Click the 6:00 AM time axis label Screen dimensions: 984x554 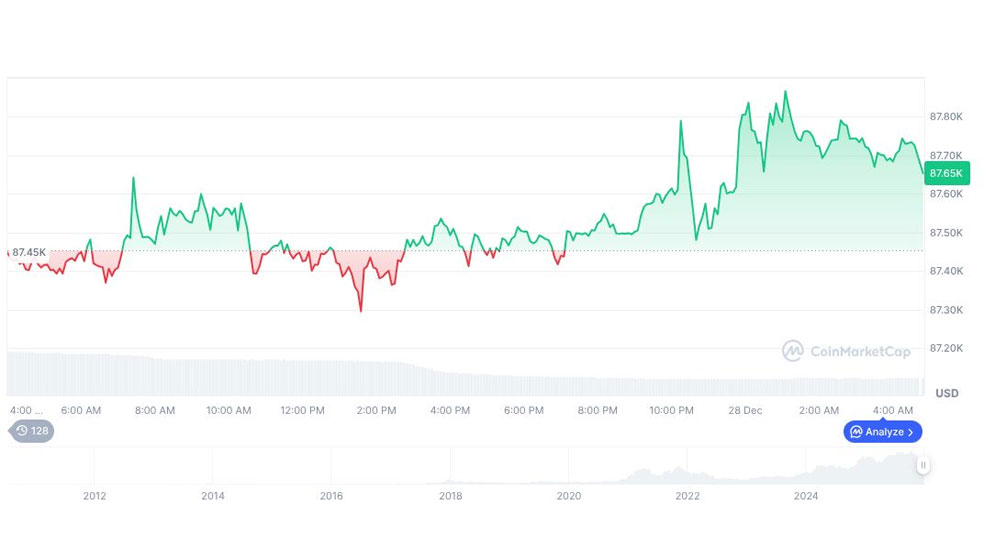[81, 410]
